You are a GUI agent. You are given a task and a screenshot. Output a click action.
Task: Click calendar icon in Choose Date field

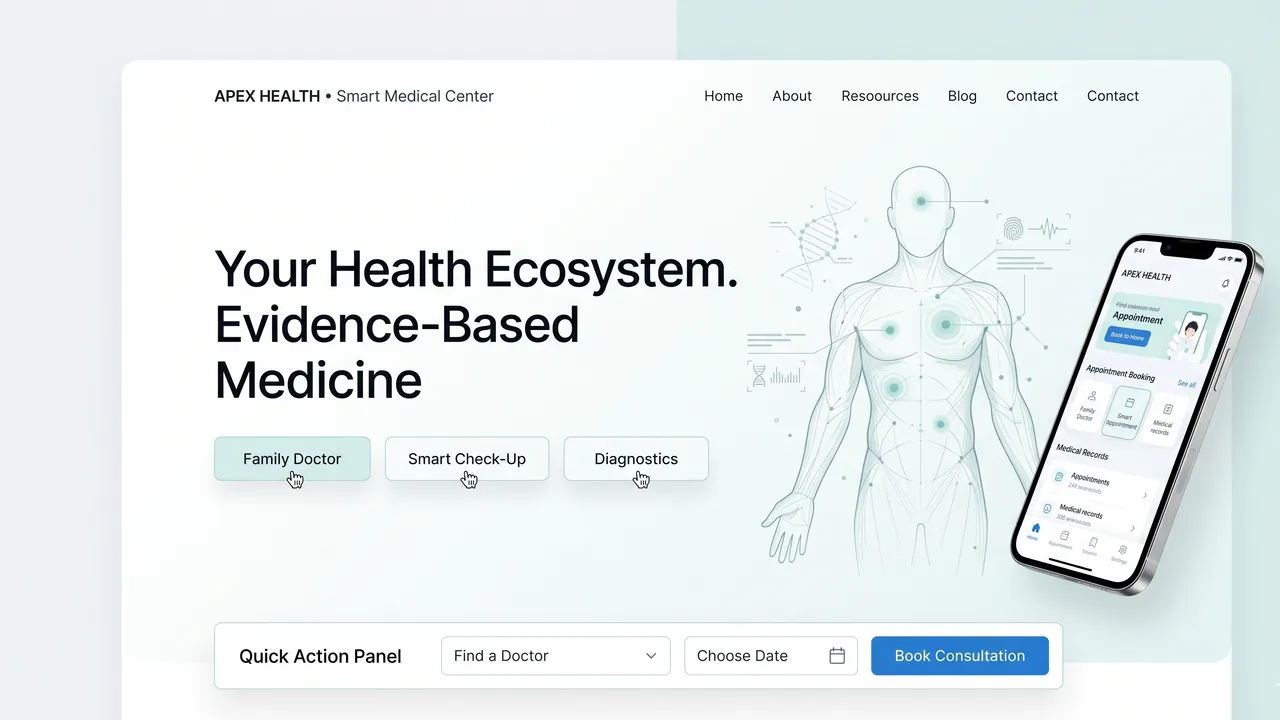(x=837, y=656)
